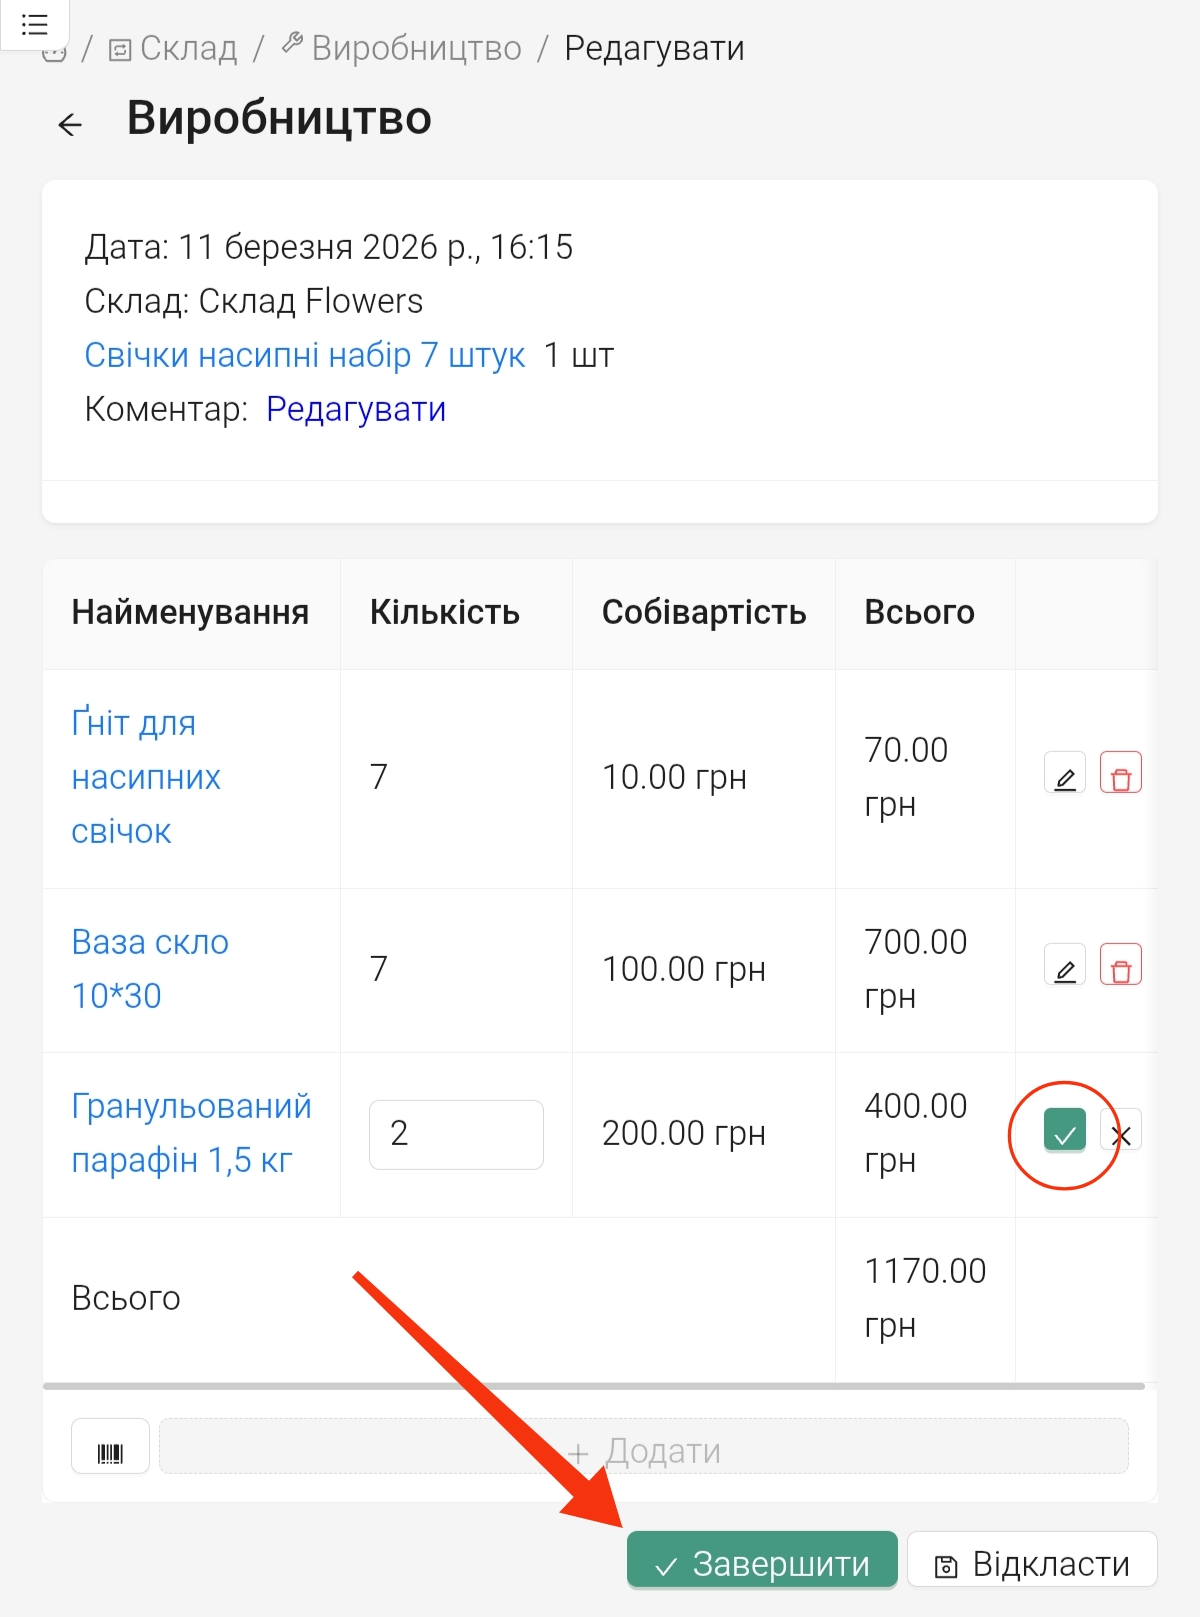Click the back arrow next to Виробництво
The width and height of the screenshot is (1200, 1617).
pyautogui.click(x=70, y=124)
